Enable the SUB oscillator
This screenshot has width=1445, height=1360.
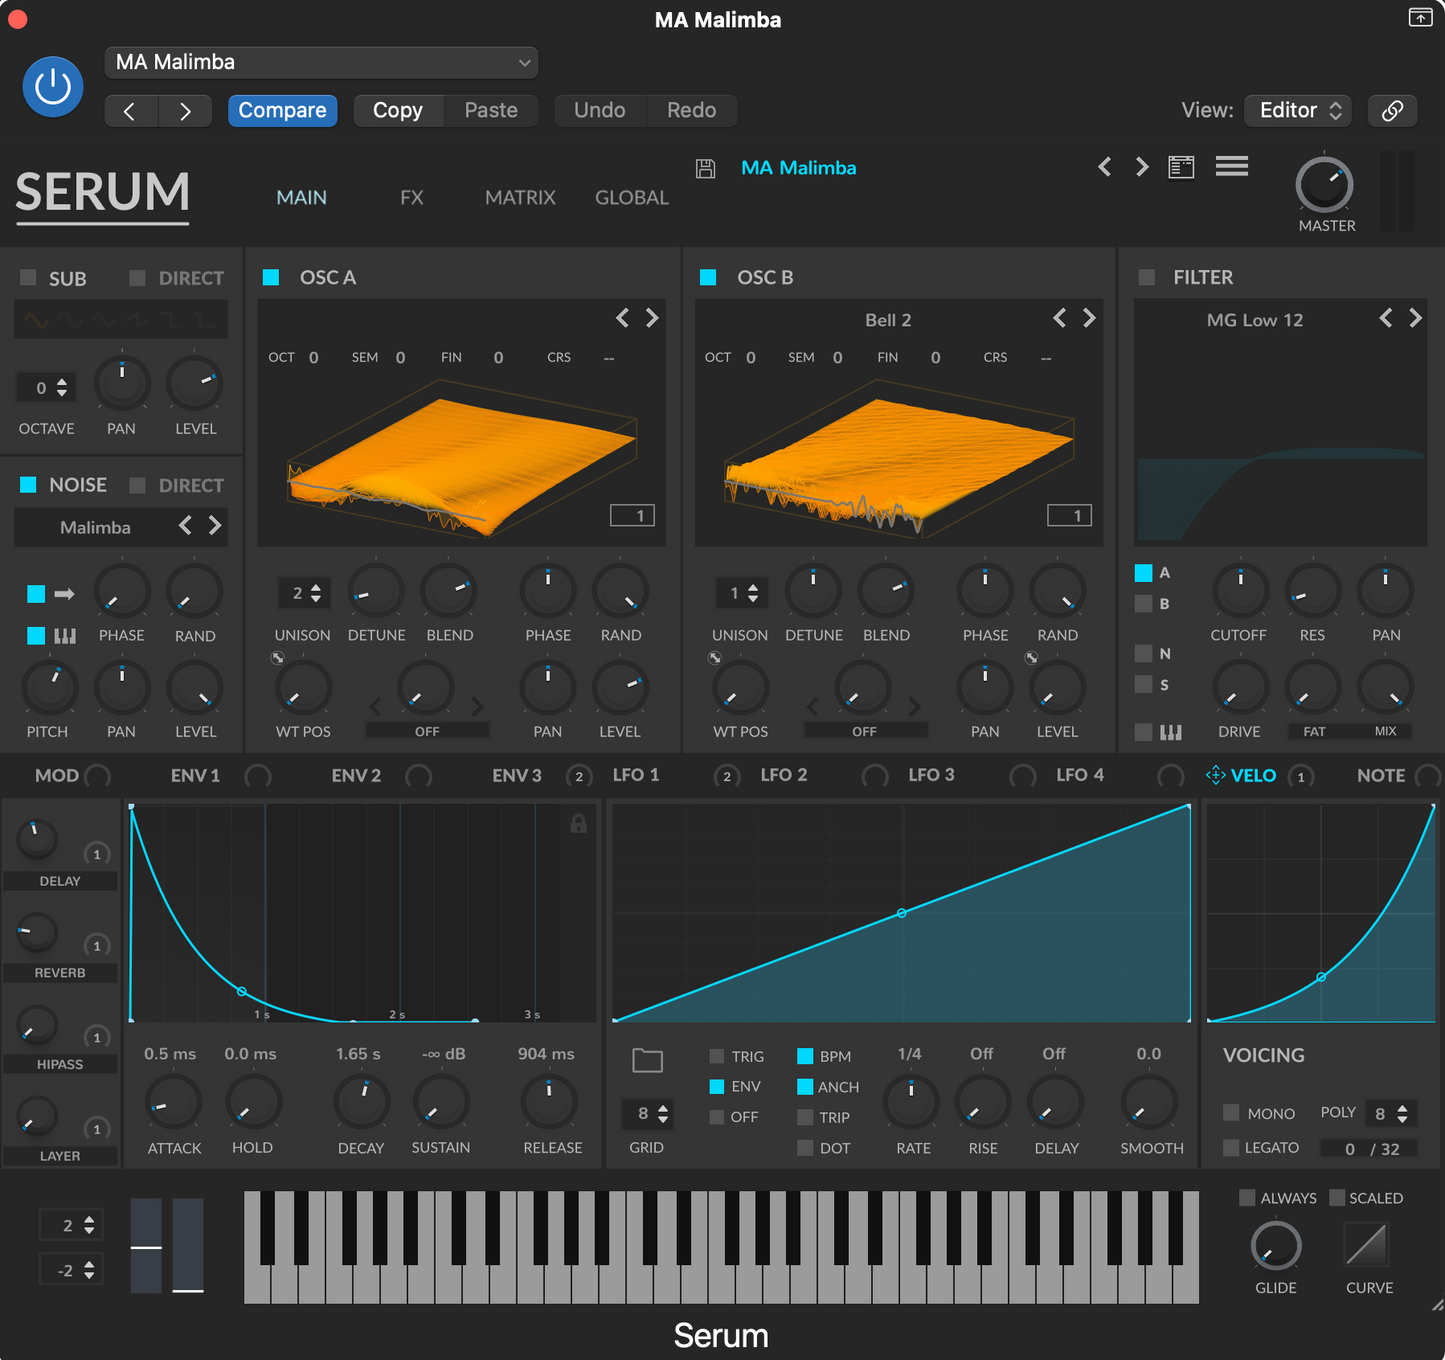click(28, 277)
